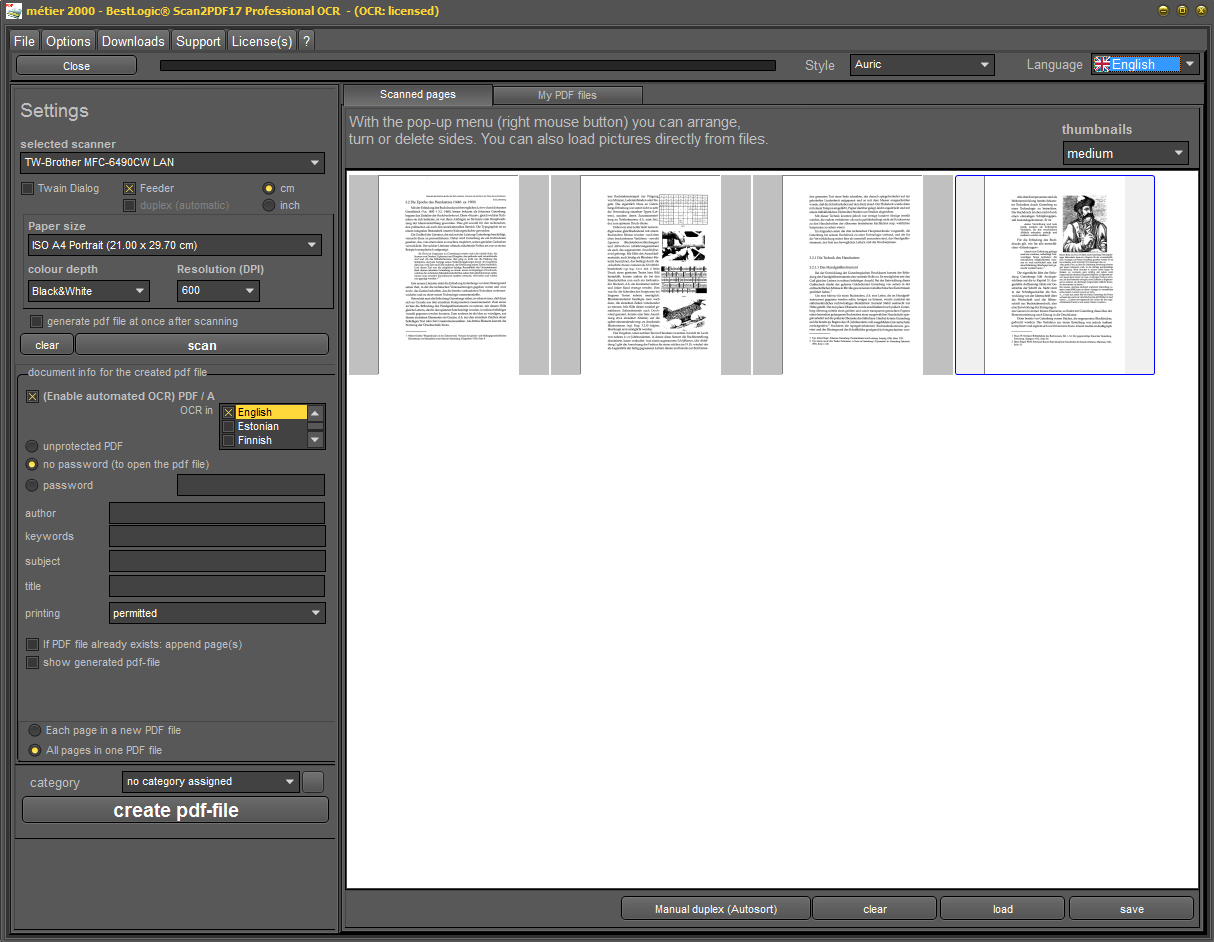Viewport: 1214px width, 942px height.
Task: Click the small square button beside category
Action: click(313, 782)
